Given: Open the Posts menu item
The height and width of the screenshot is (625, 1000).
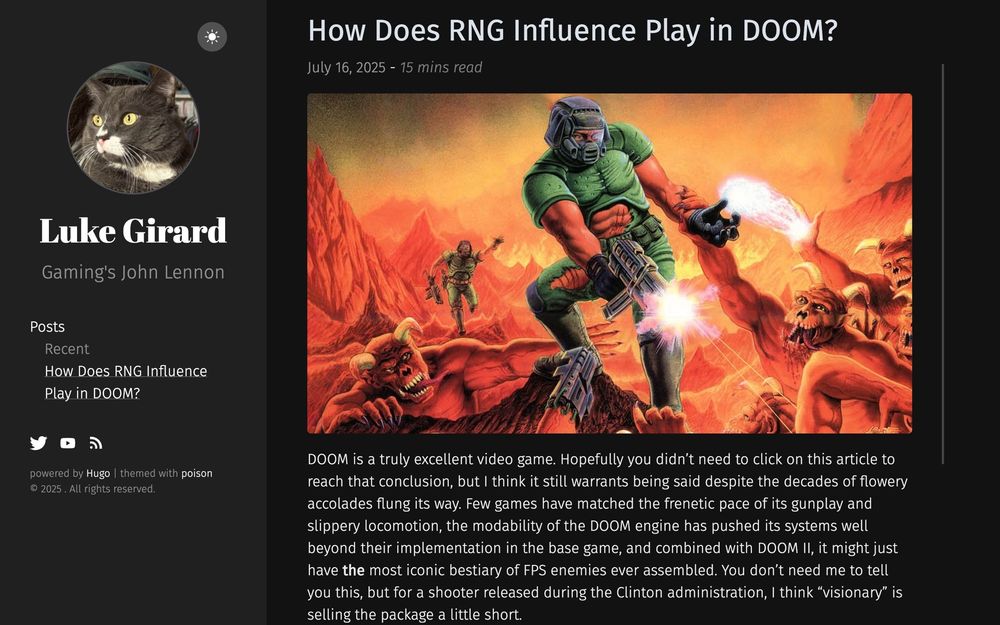Looking at the screenshot, I should (x=47, y=327).
